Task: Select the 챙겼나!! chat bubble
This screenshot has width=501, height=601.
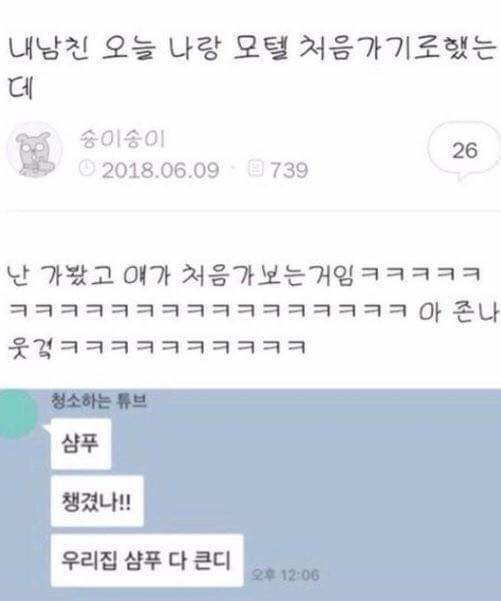Action: click(97, 501)
